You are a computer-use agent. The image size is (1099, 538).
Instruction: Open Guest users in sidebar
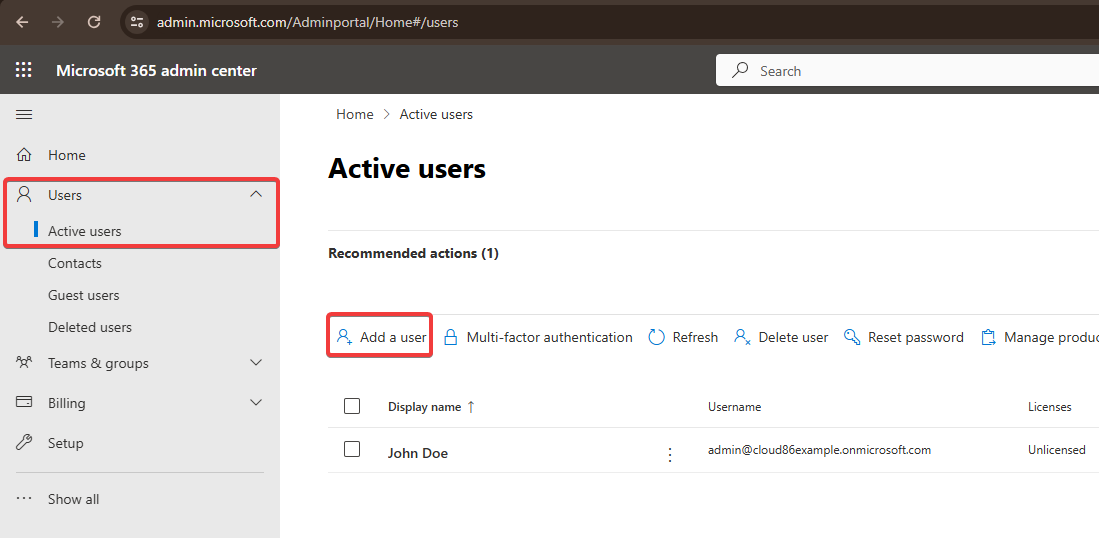pos(83,295)
